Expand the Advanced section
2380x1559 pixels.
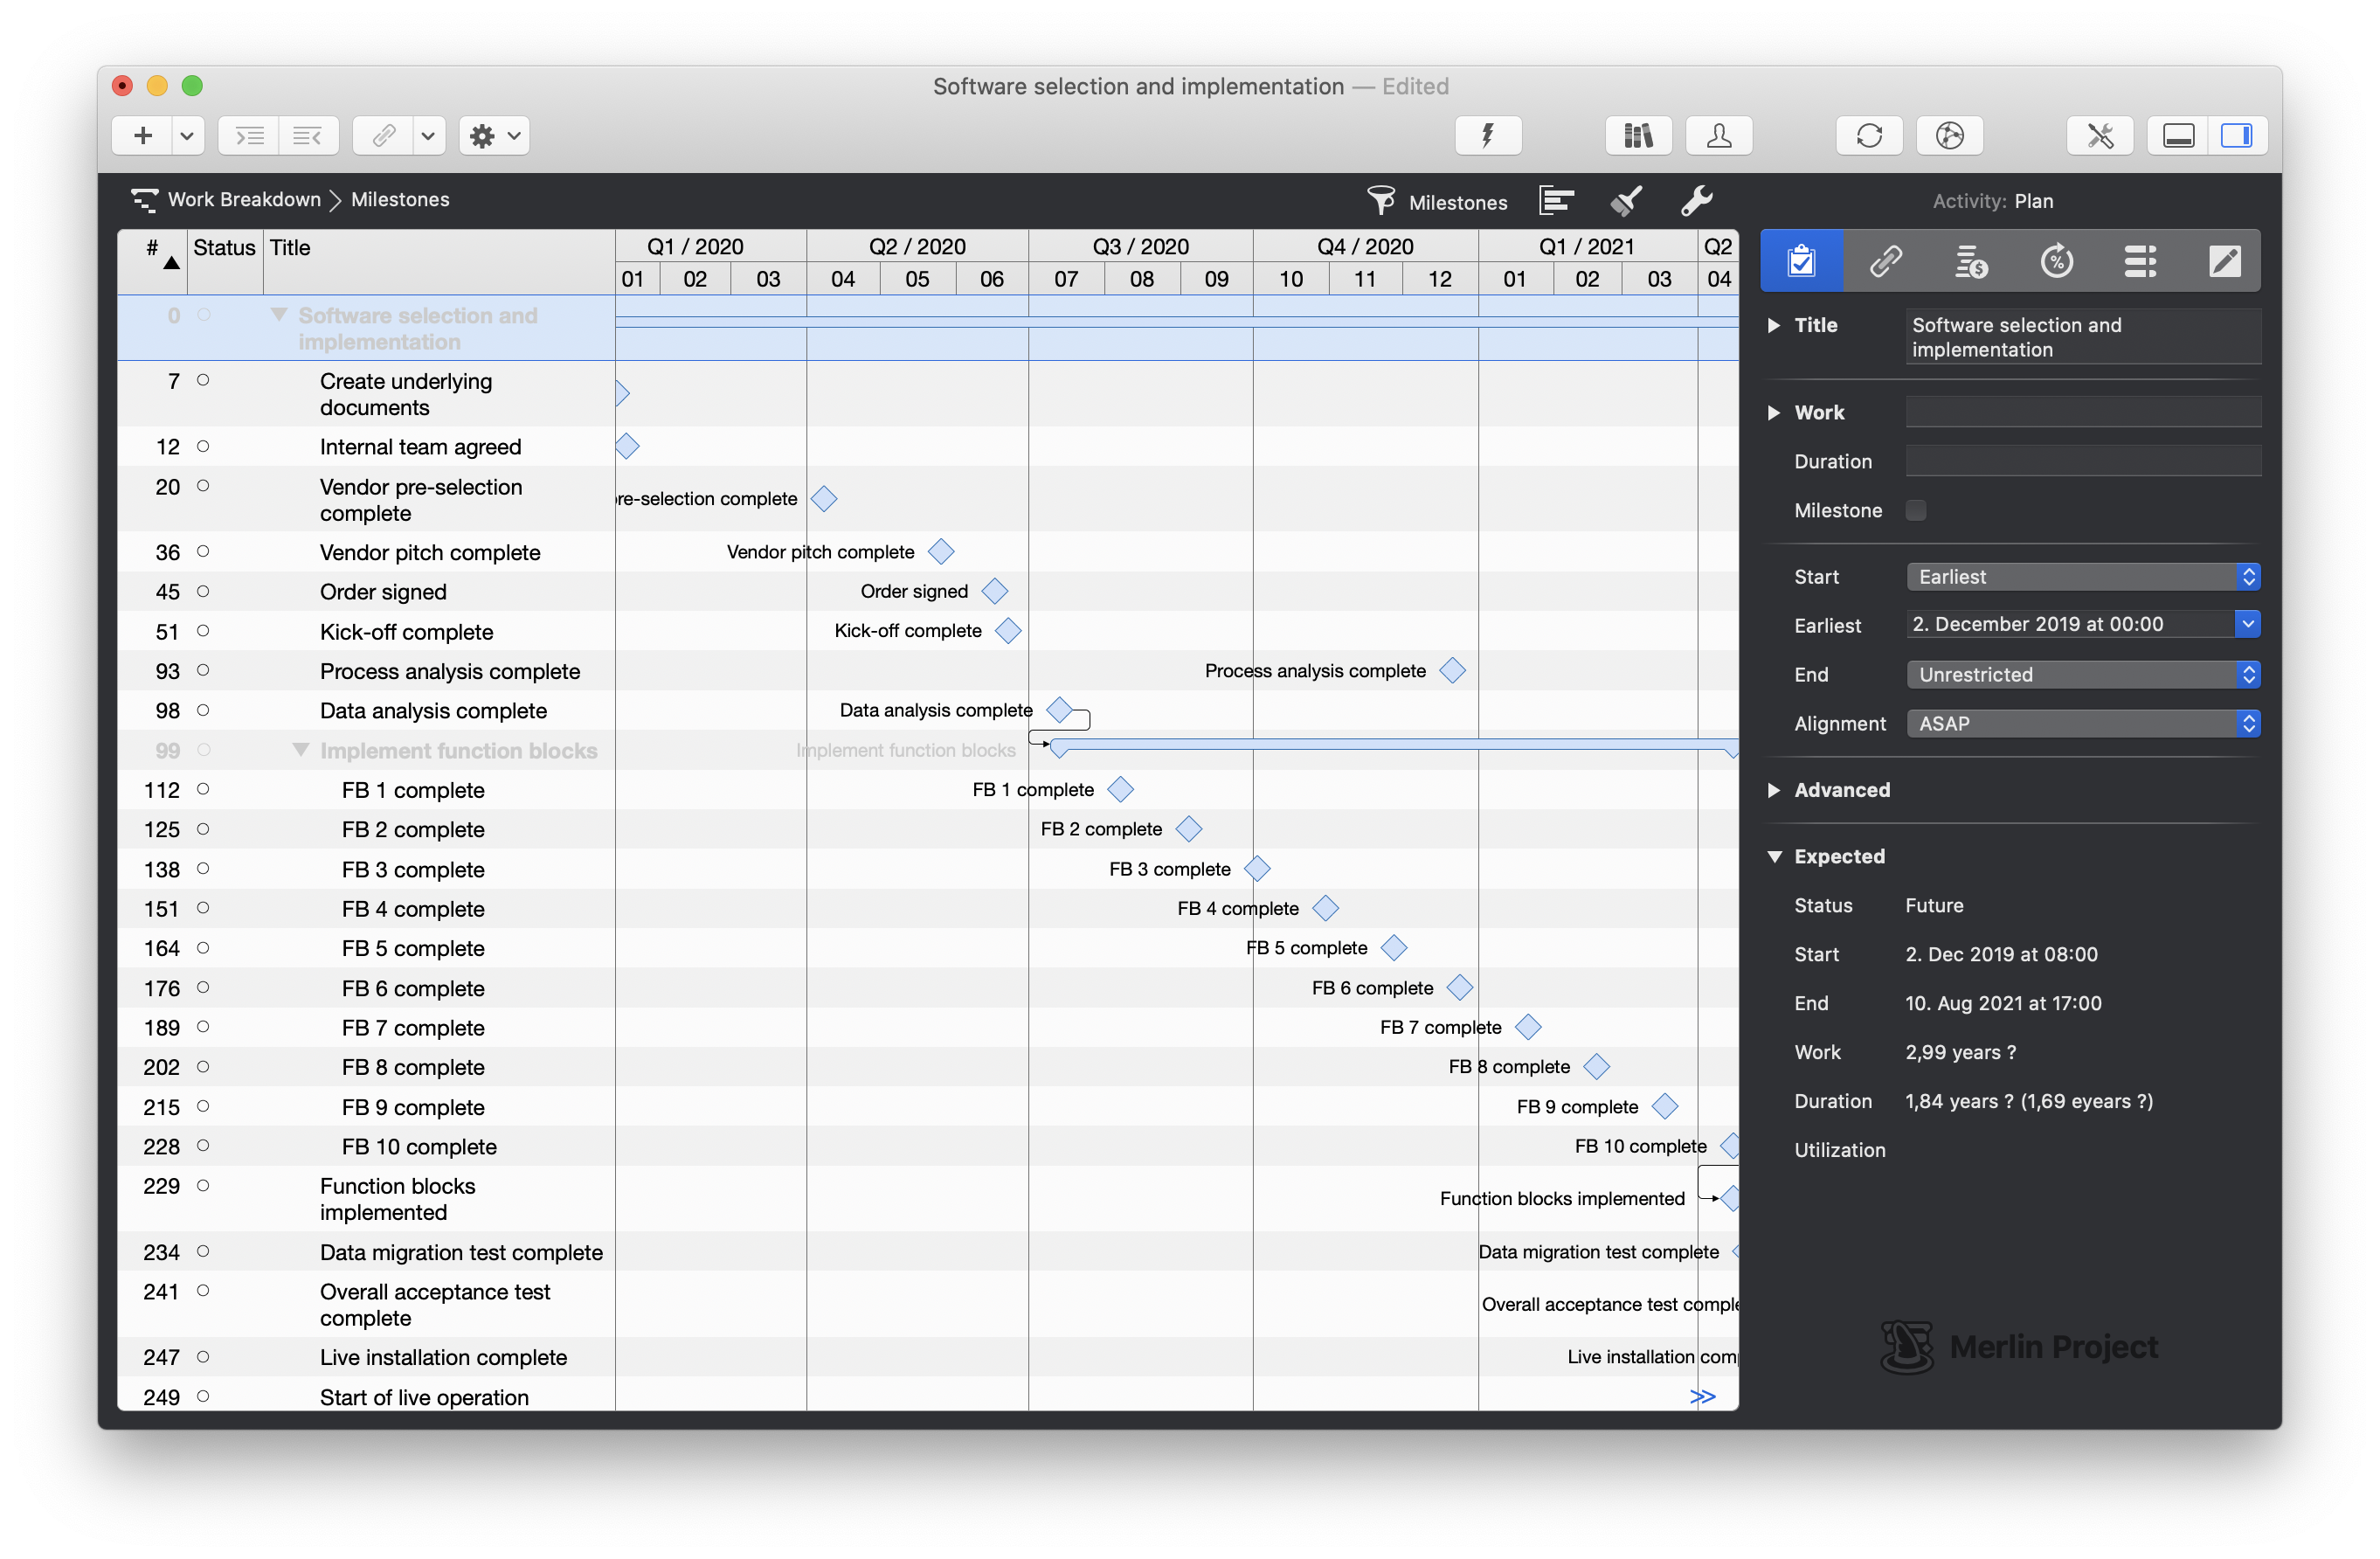[1774, 791]
